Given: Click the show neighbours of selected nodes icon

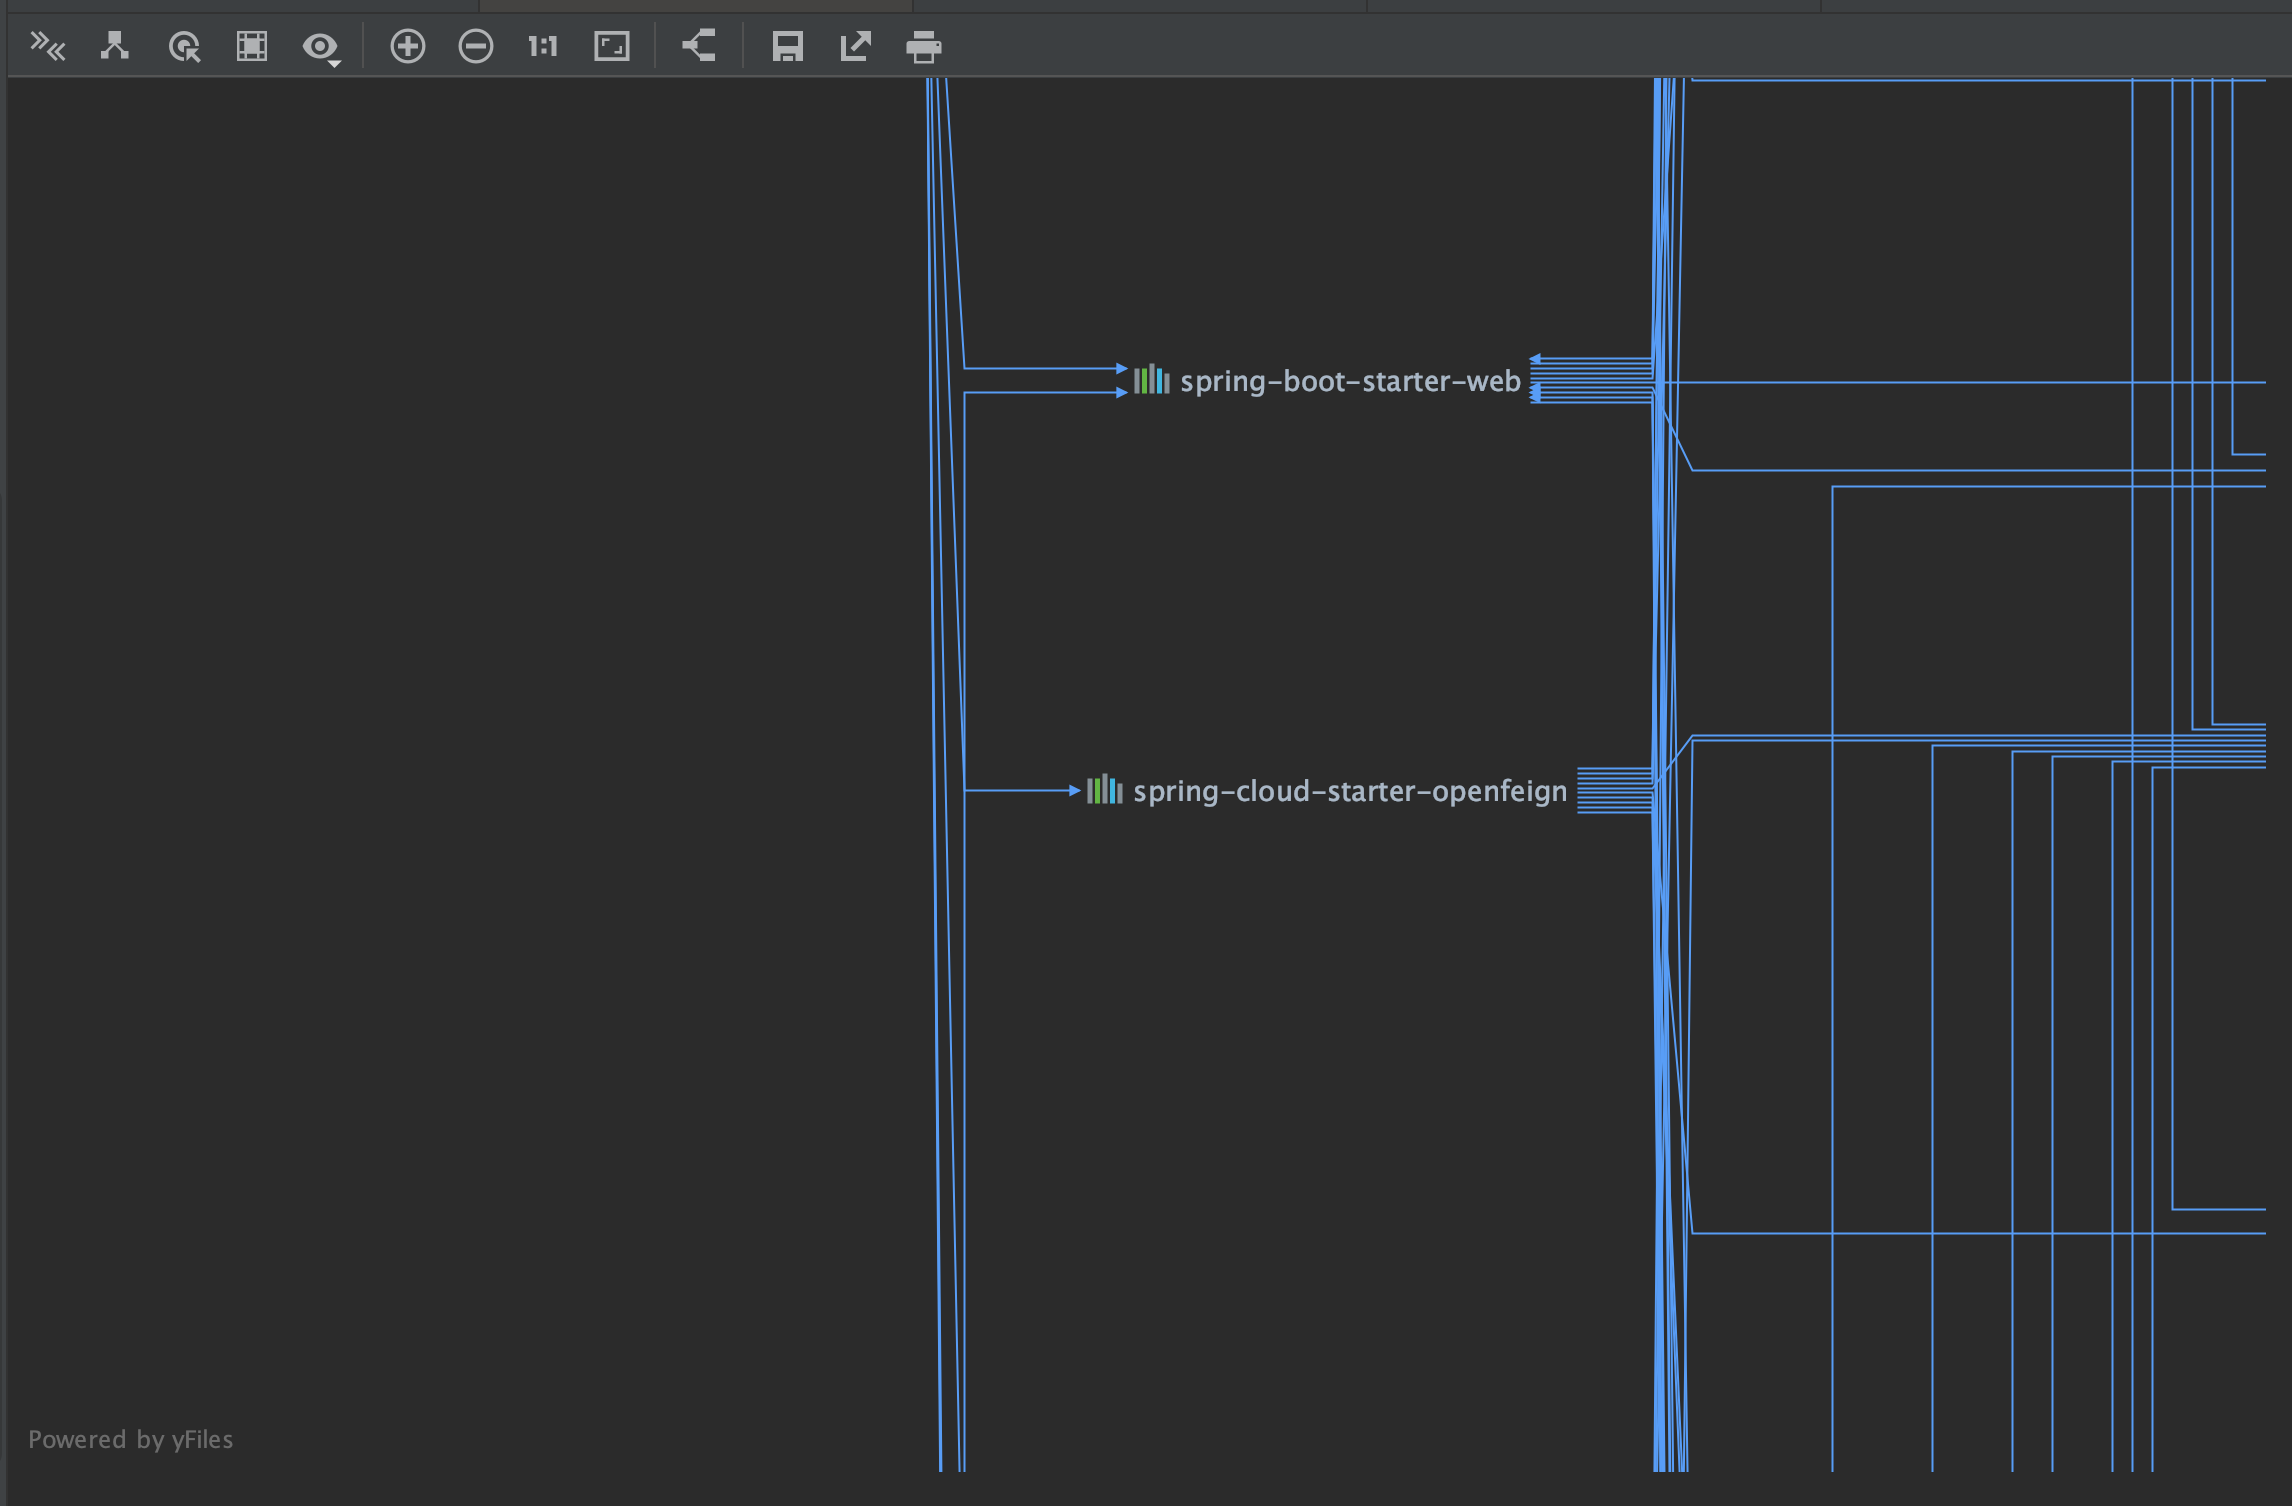Looking at the screenshot, I should click(x=115, y=46).
